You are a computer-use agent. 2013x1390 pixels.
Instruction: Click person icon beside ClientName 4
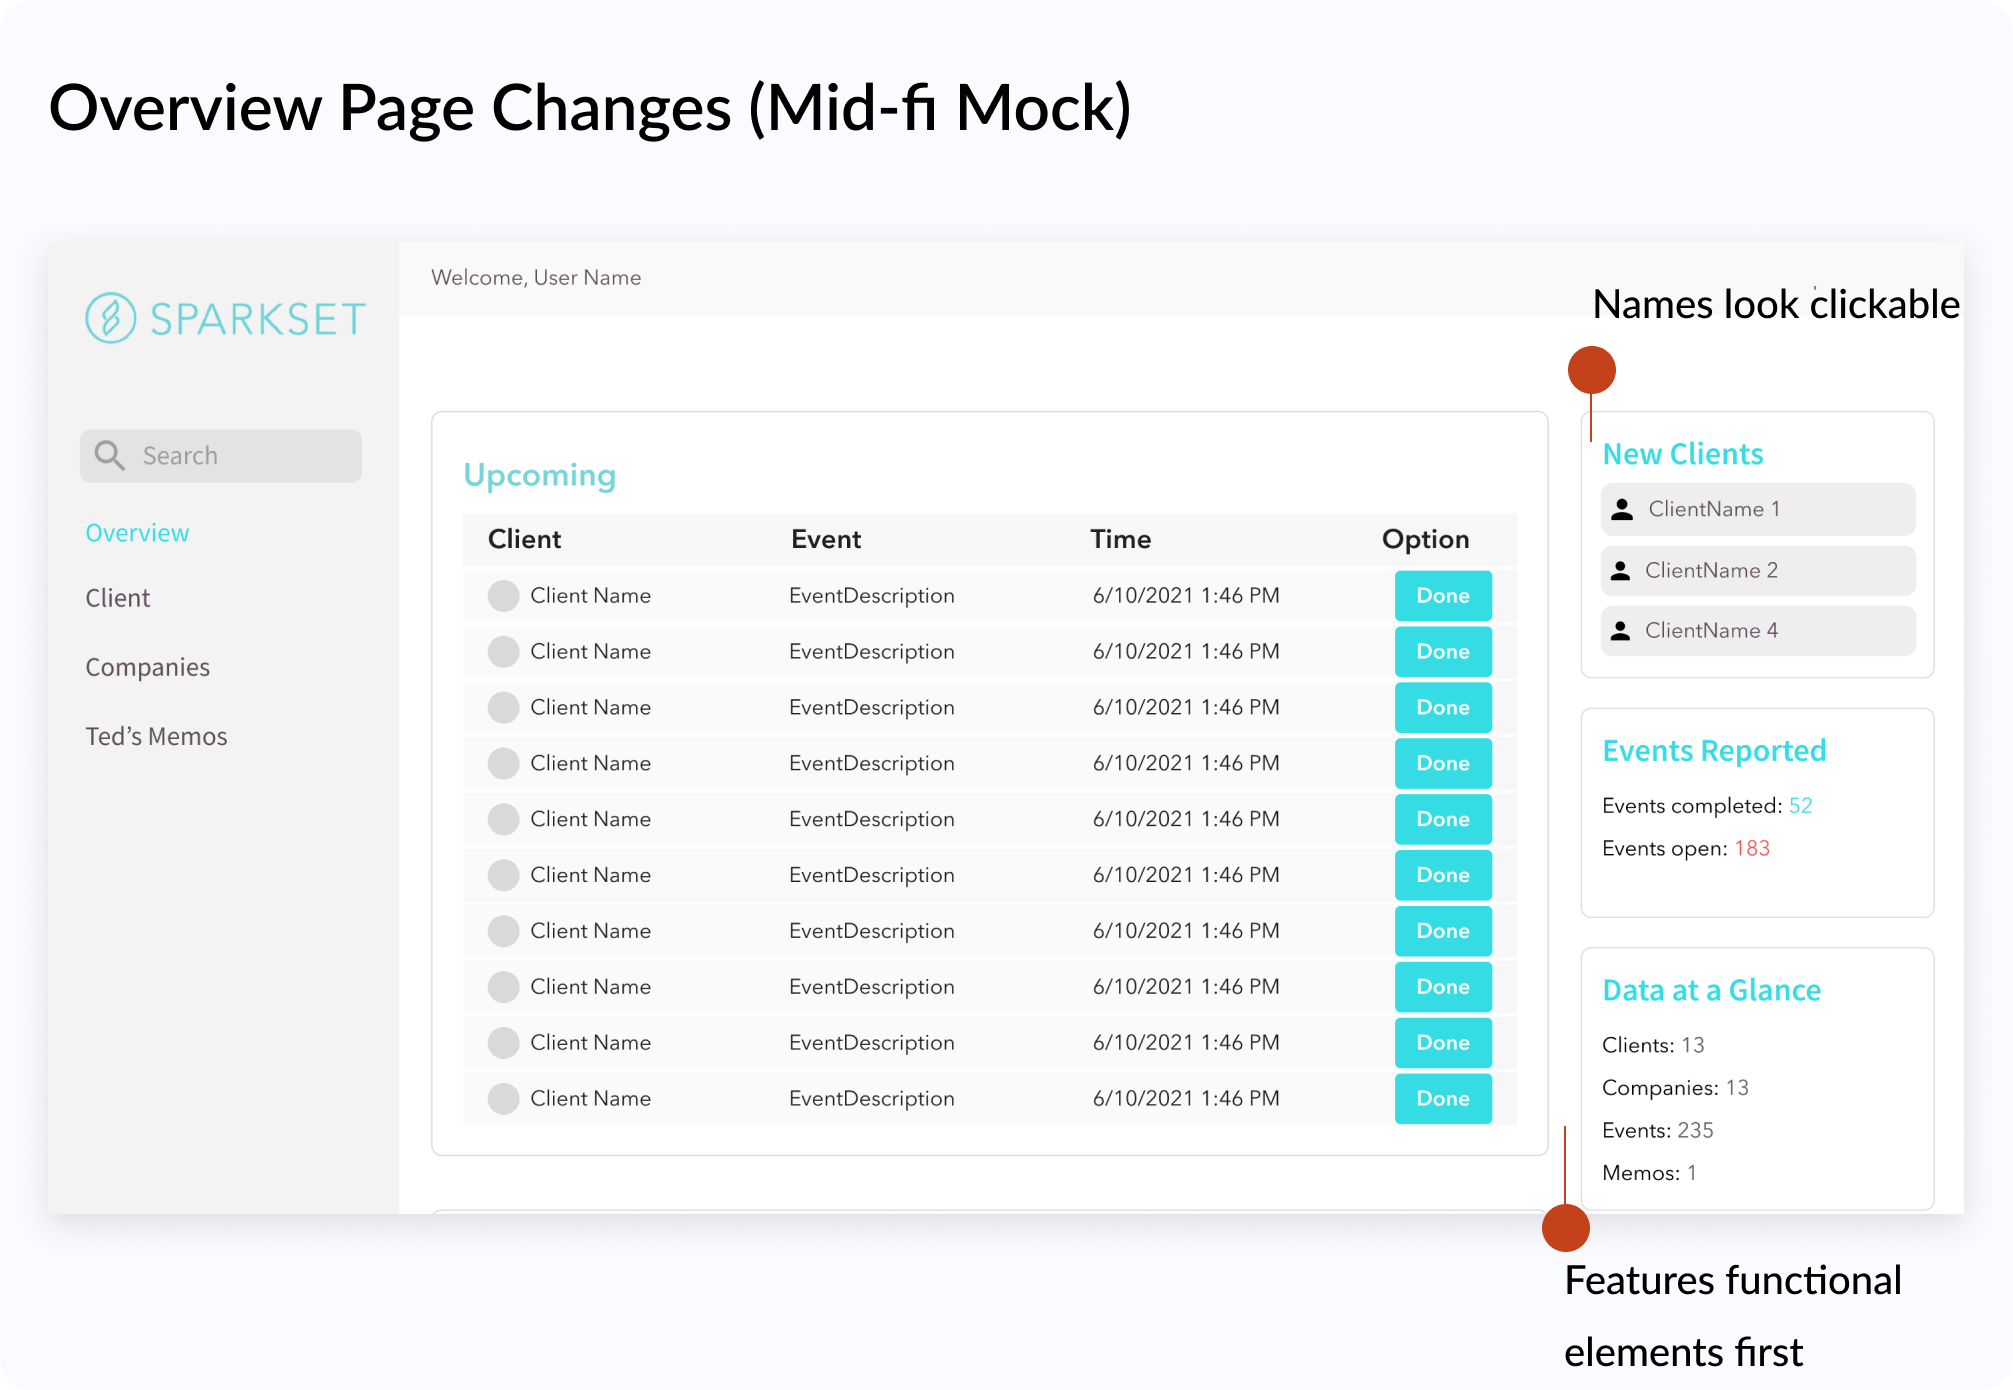tap(1621, 631)
